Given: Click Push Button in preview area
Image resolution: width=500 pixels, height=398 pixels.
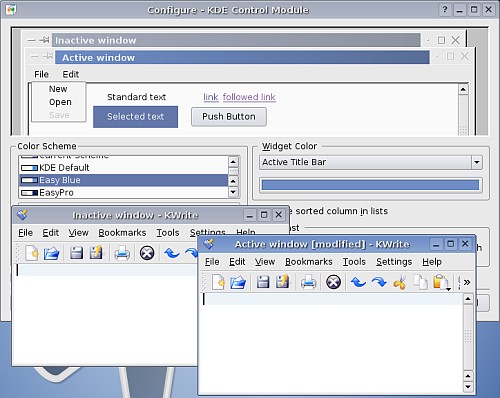Looking at the screenshot, I should [x=229, y=117].
